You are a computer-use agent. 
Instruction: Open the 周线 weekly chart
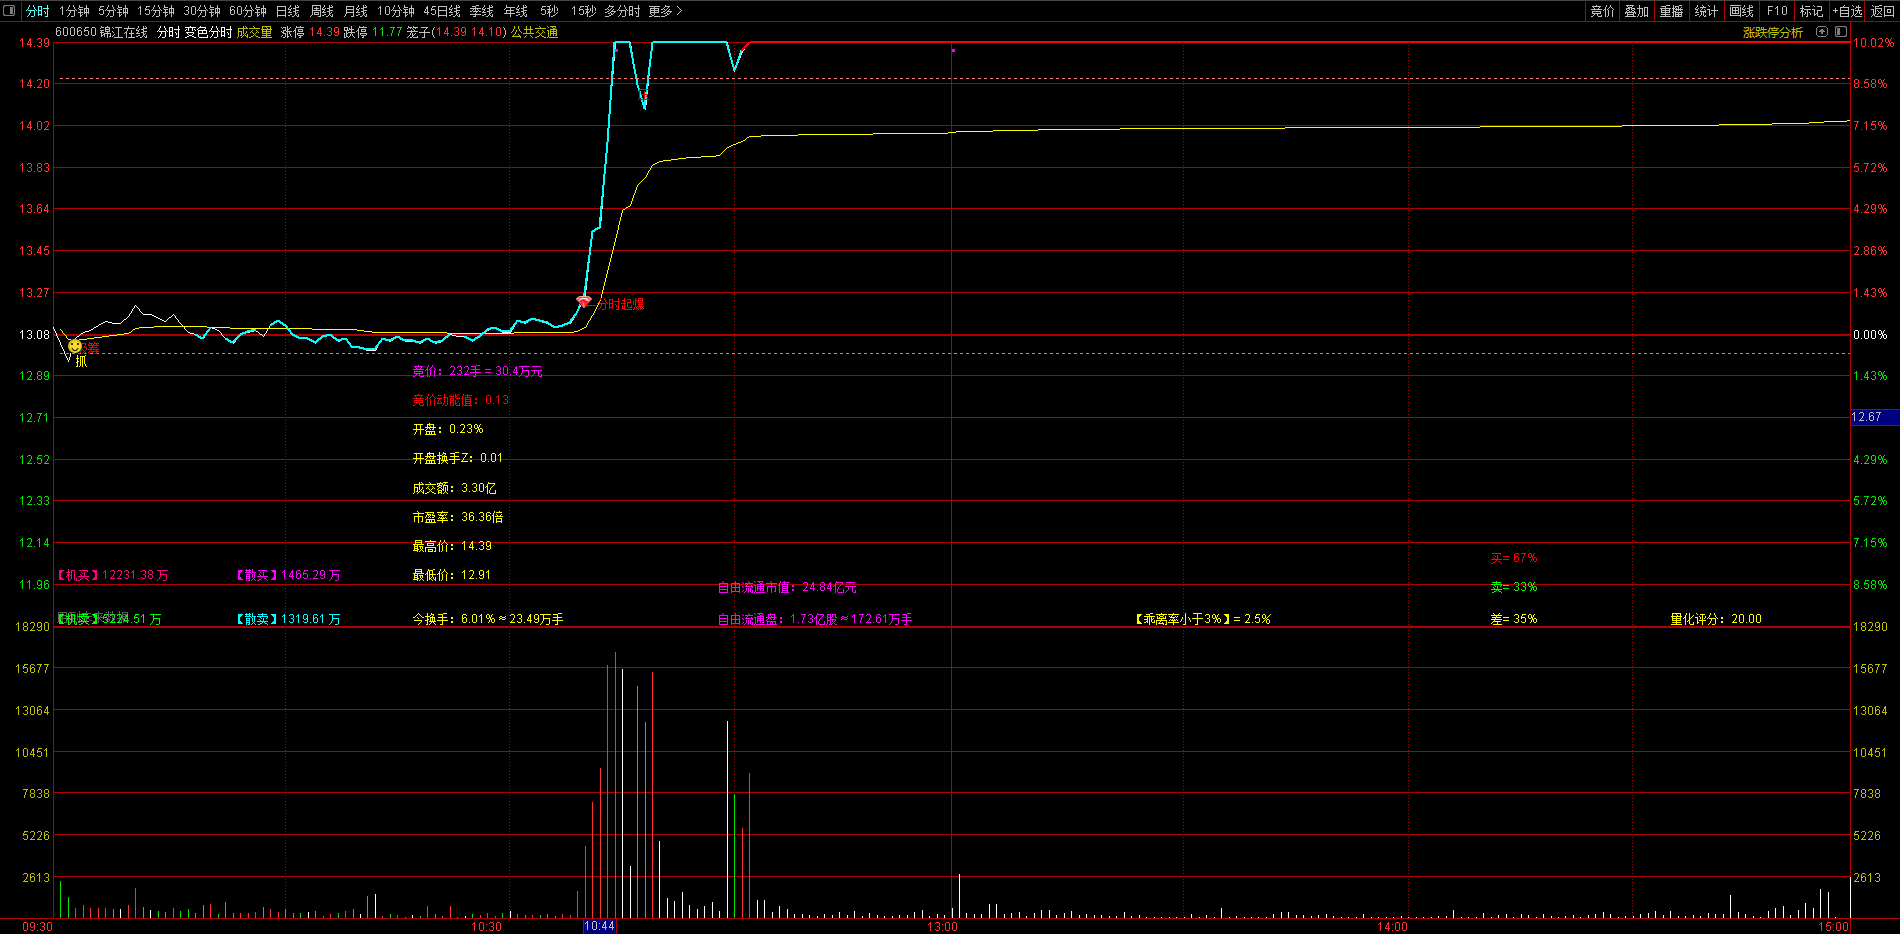coord(322,11)
